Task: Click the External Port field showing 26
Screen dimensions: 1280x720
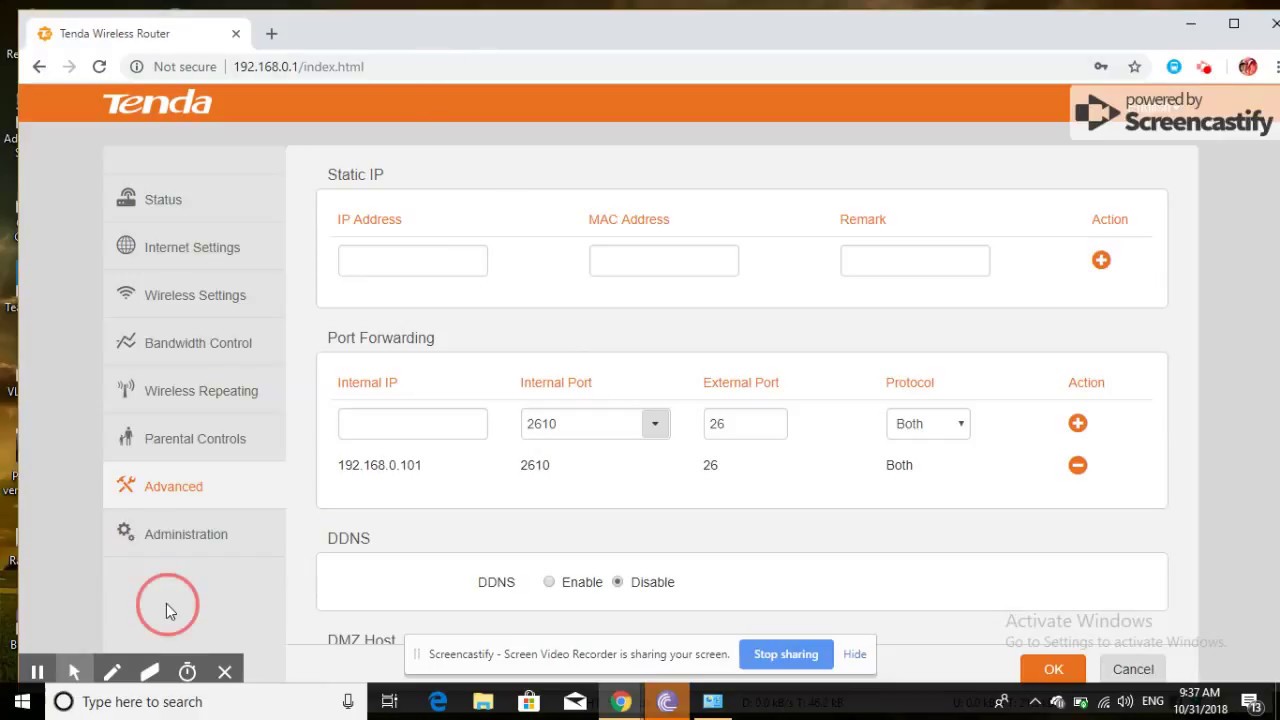Action: pos(745,424)
